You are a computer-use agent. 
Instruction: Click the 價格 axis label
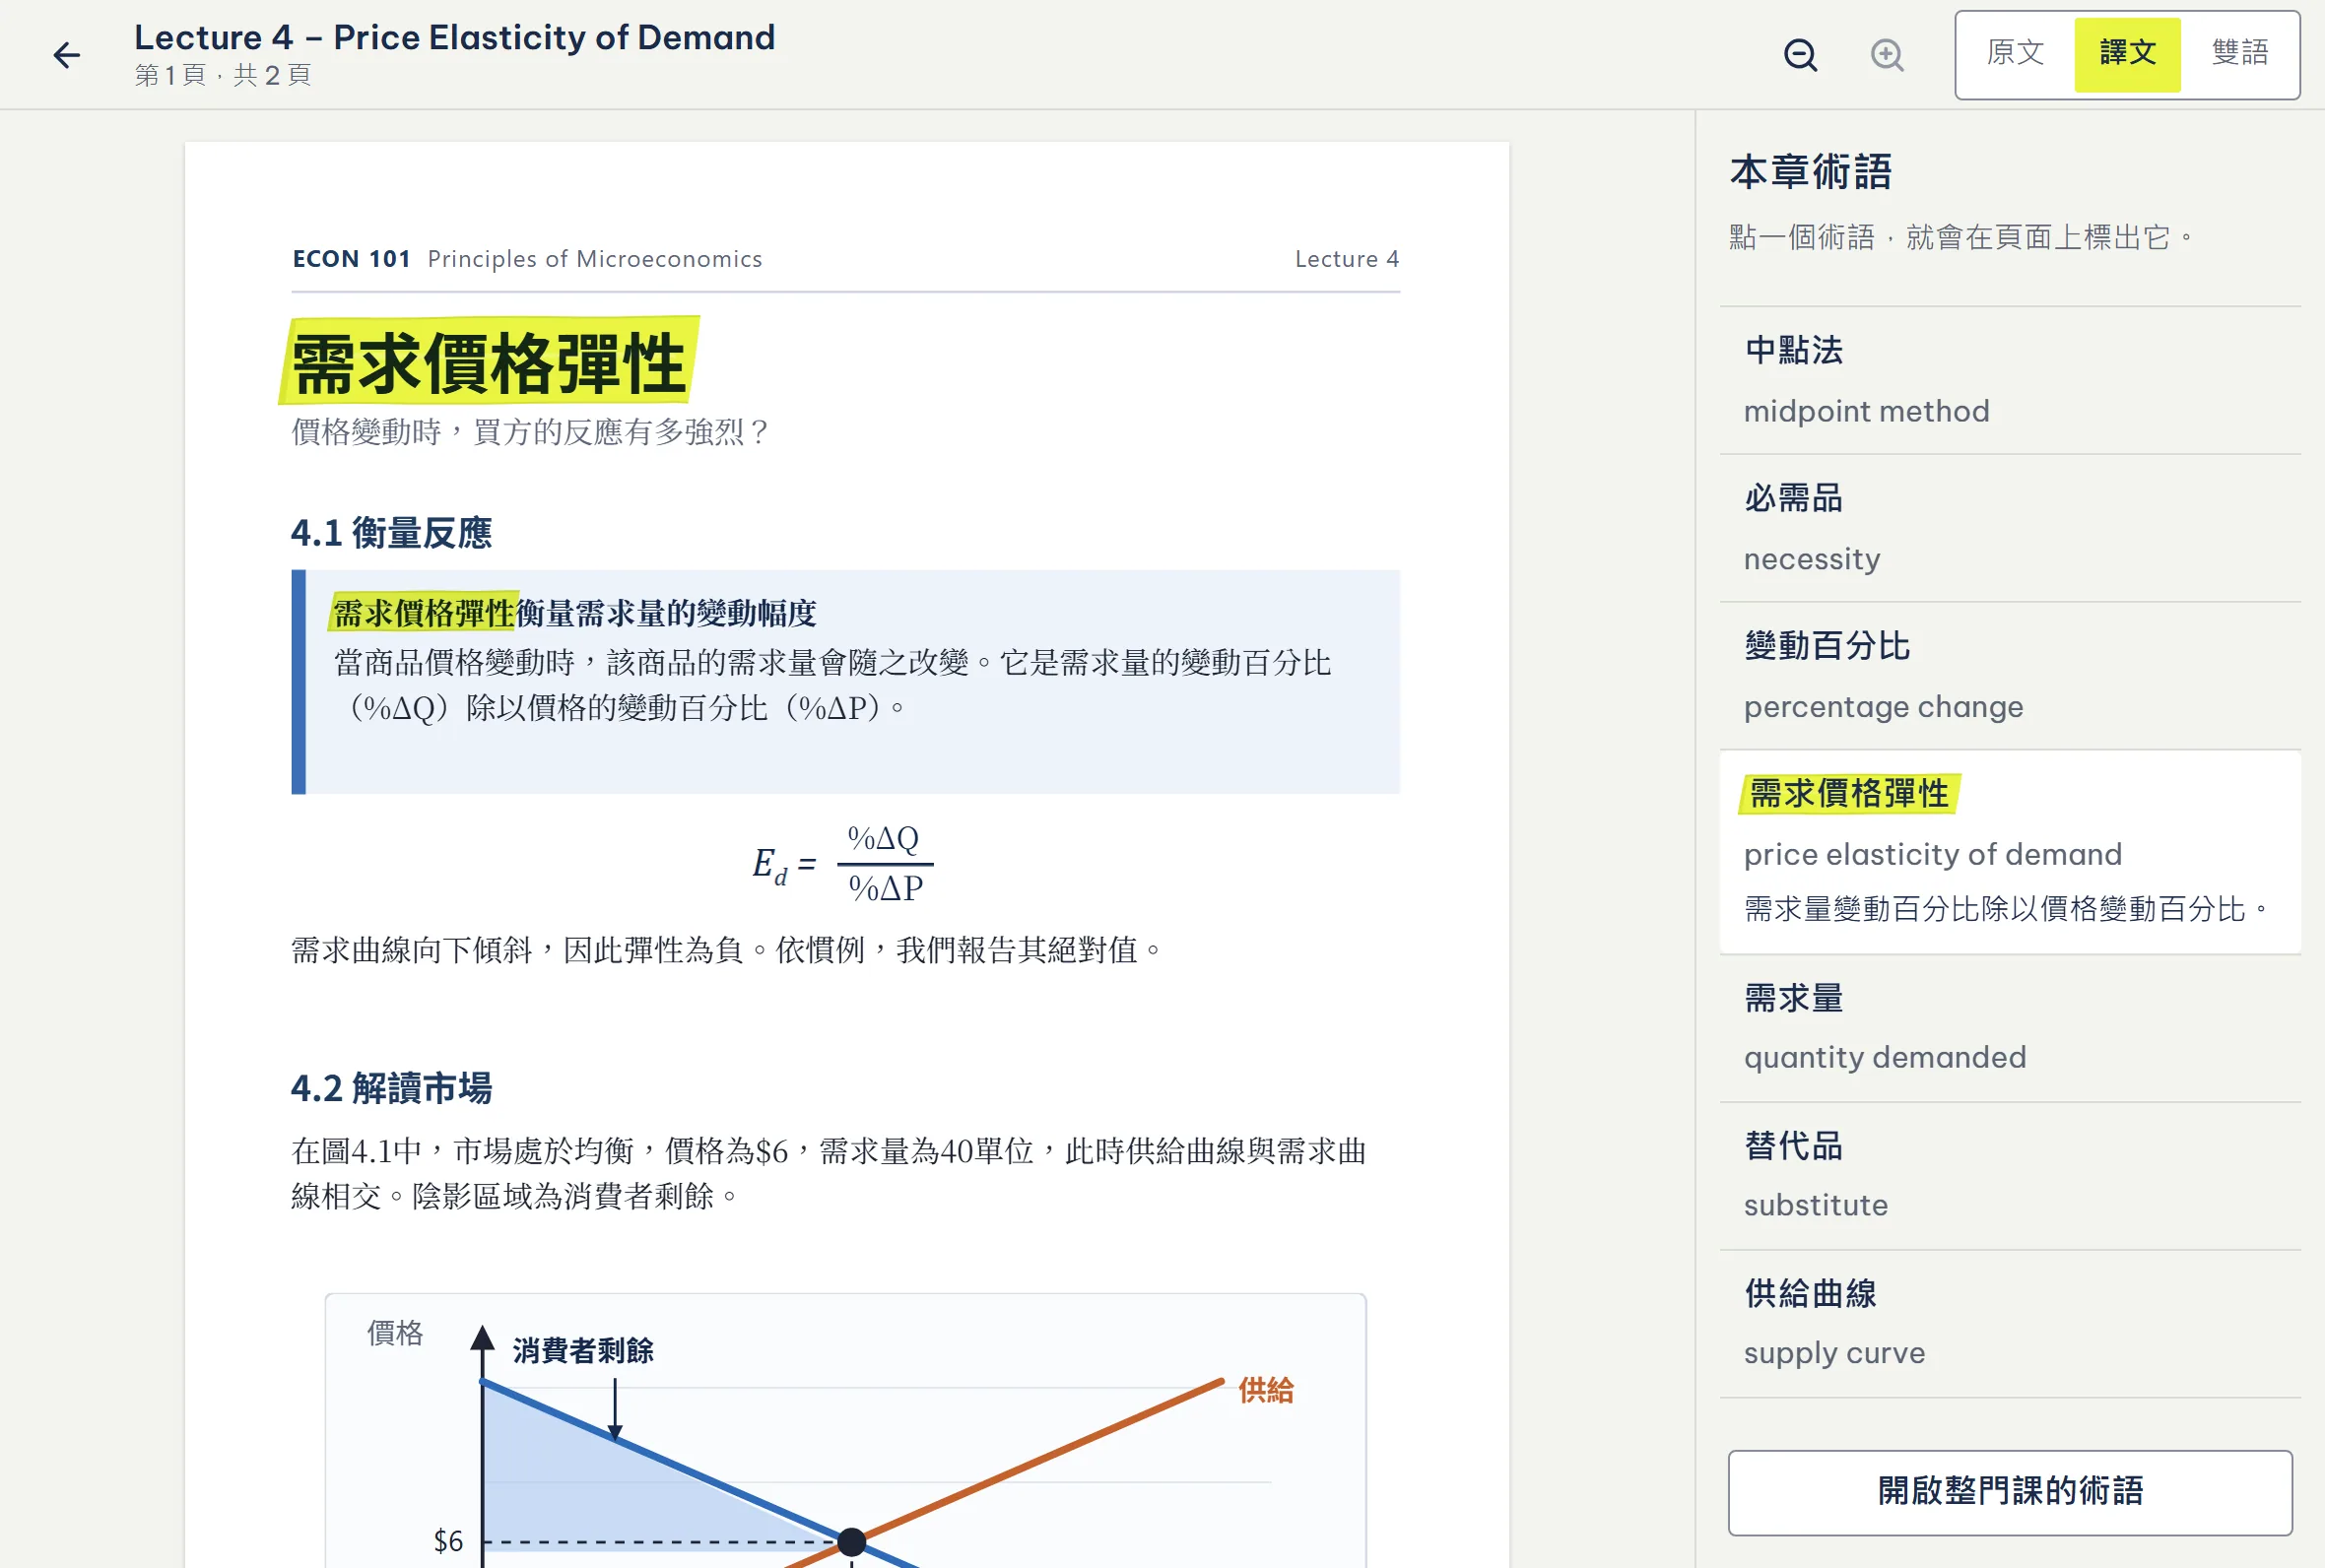pyautogui.click(x=395, y=1333)
